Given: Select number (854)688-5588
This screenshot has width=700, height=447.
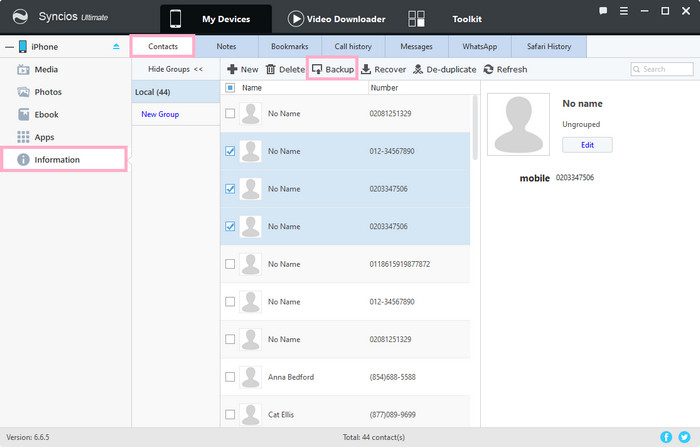Looking at the screenshot, I should coord(392,377).
